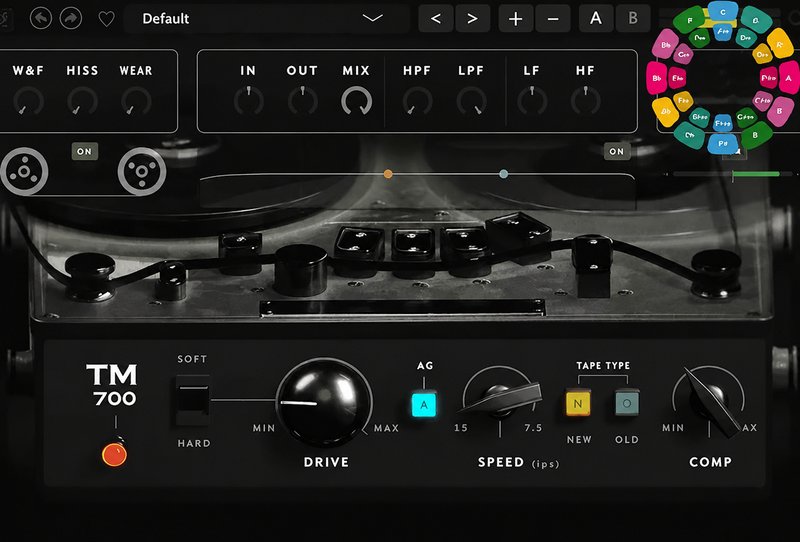Select the blue C key segment
This screenshot has width=800, height=542.
[723, 12]
